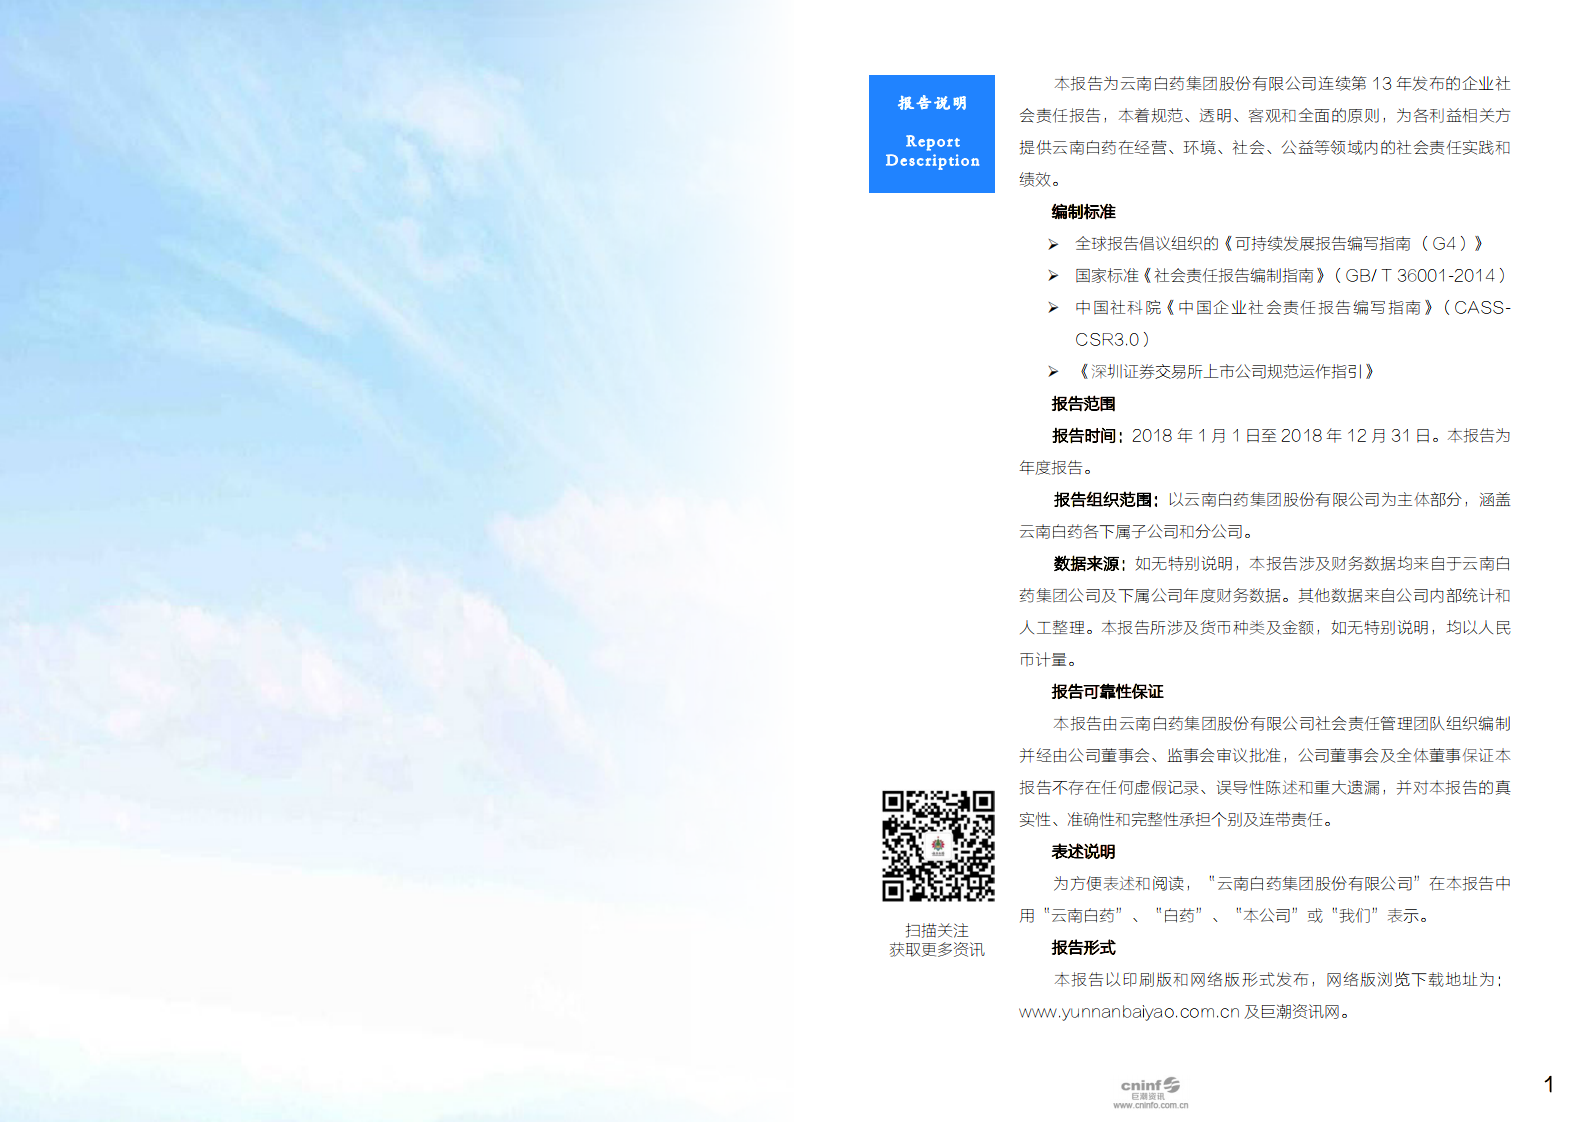Click arrow bullet before 全球报告倡议组织
The height and width of the screenshot is (1122, 1587).
click(1053, 244)
